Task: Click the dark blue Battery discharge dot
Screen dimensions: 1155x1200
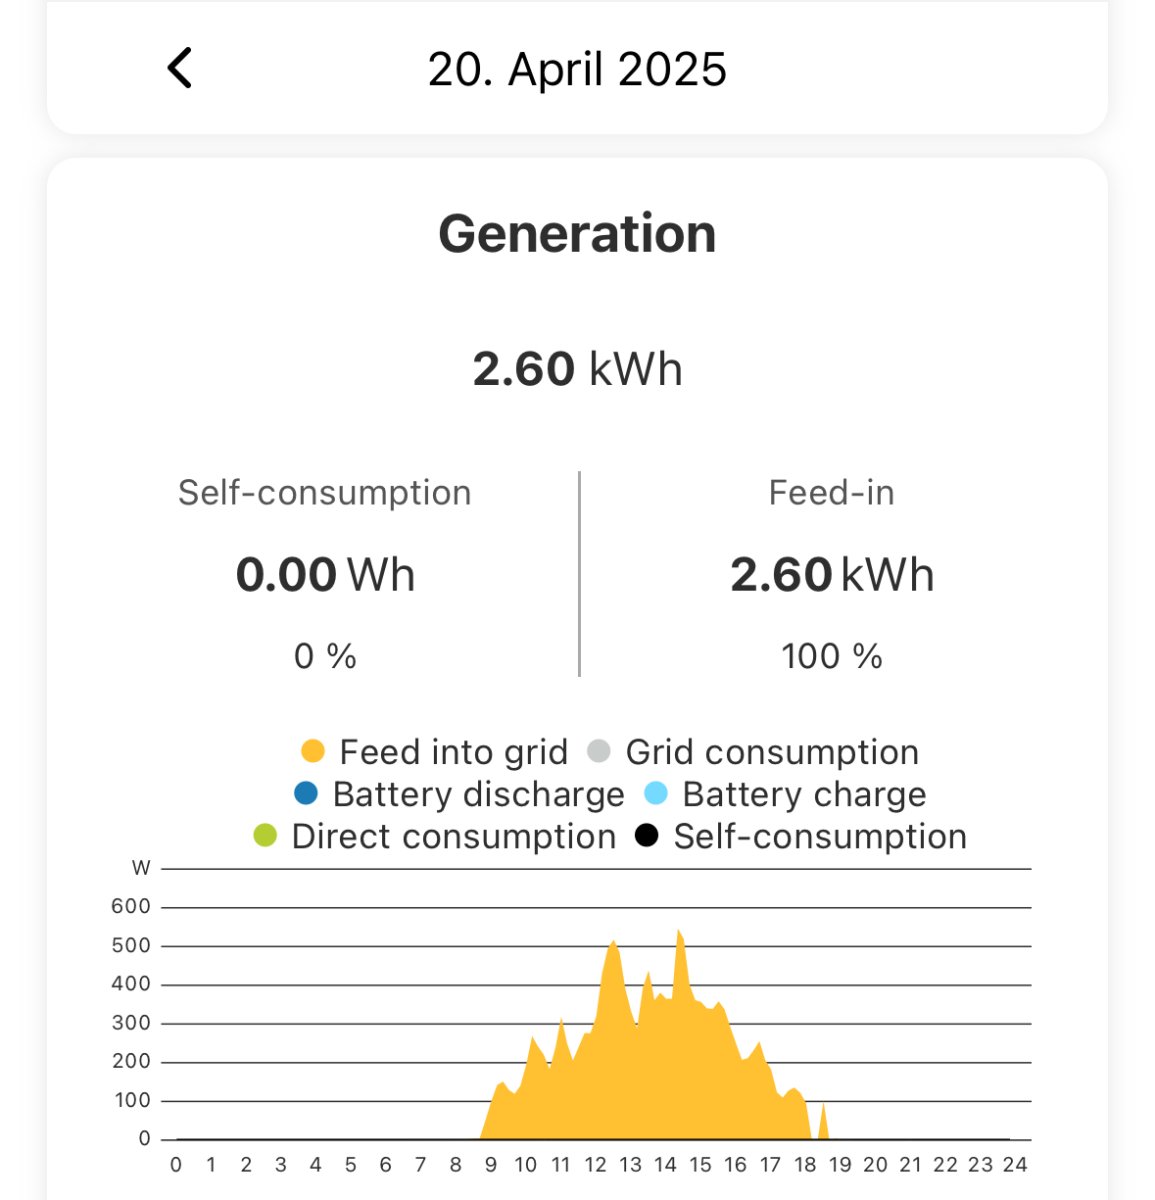Action: [x=306, y=794]
